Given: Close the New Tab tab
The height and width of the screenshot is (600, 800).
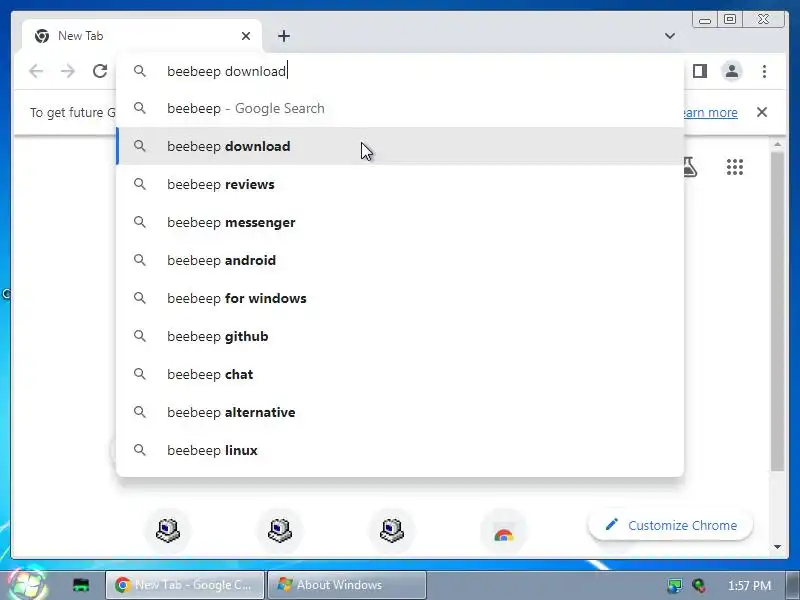Looking at the screenshot, I should 246,36.
